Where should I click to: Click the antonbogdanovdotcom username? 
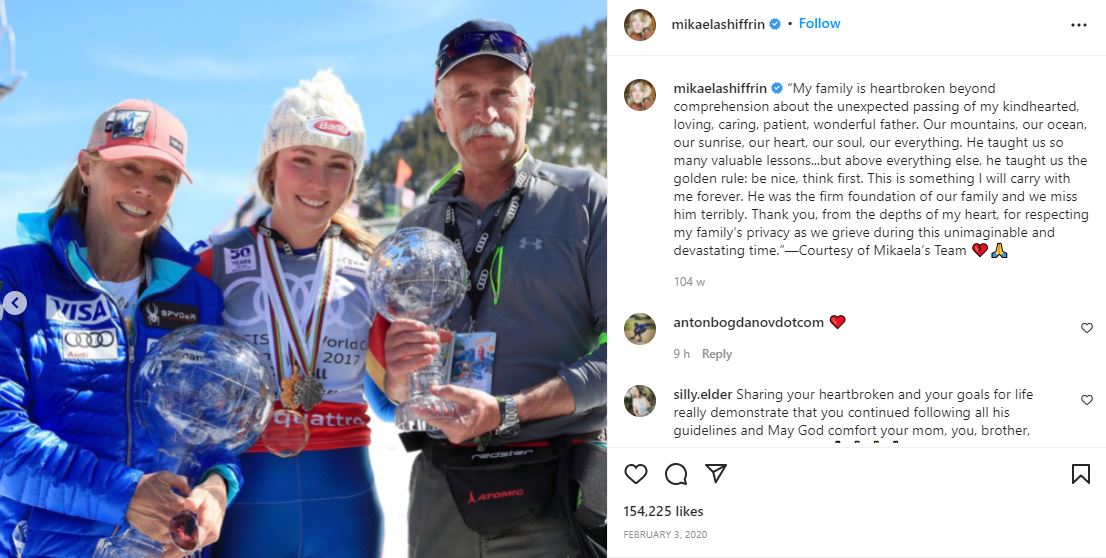[x=748, y=322]
